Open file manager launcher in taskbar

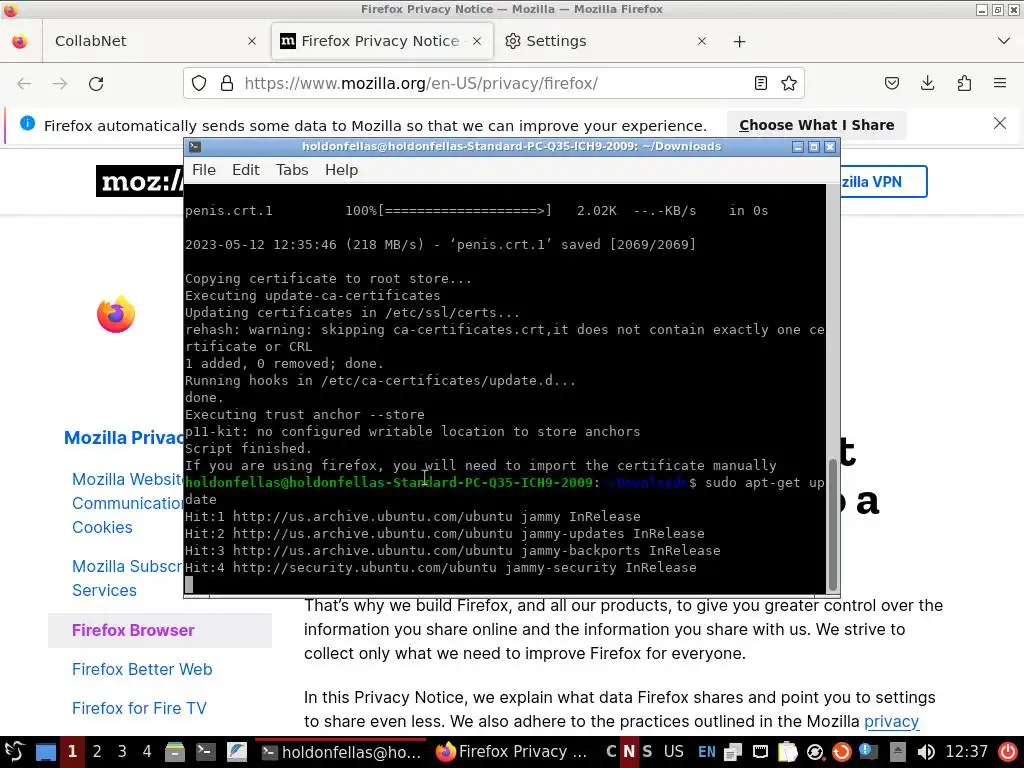[174, 752]
